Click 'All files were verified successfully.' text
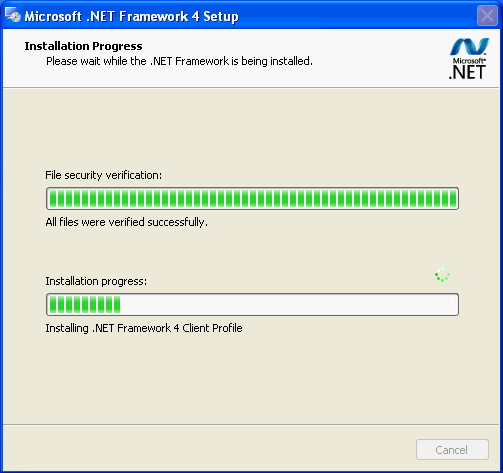Image resolution: width=503 pixels, height=473 pixels. click(x=127, y=222)
